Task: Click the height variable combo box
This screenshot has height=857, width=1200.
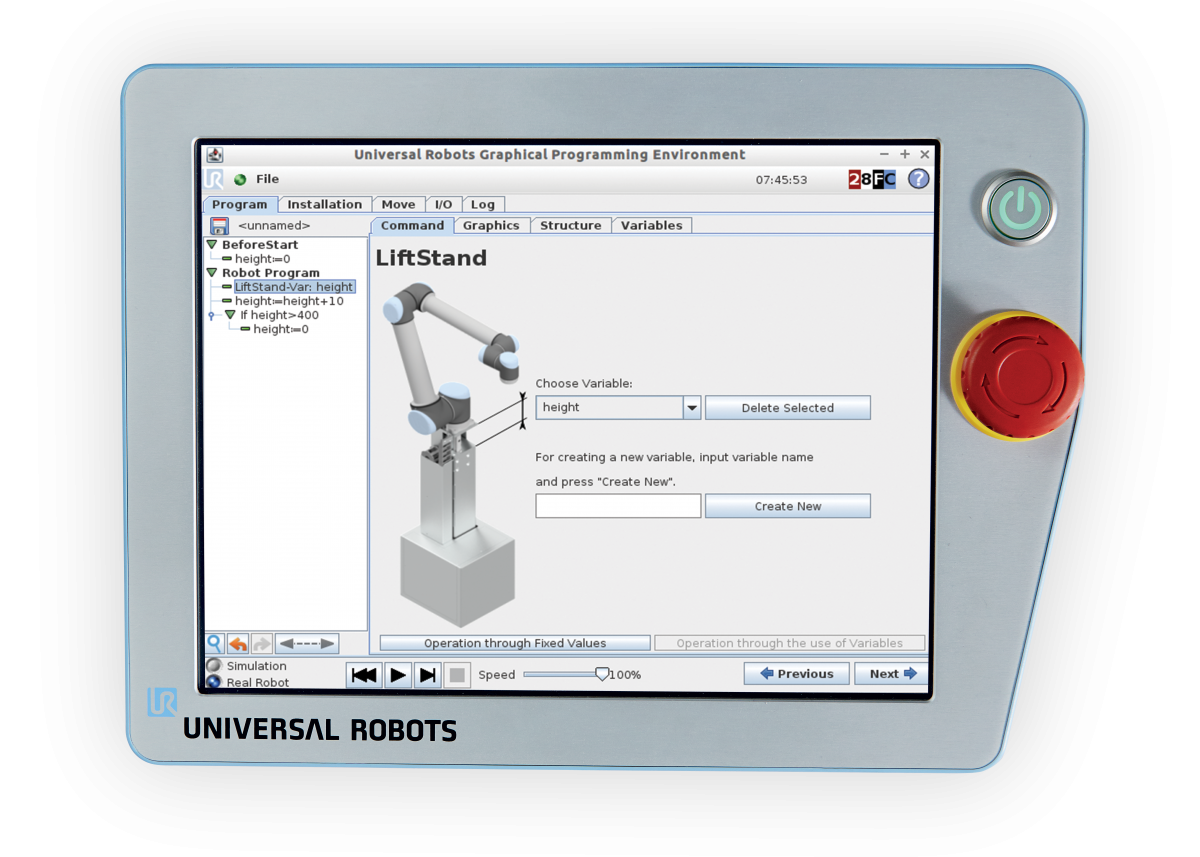Action: point(618,407)
